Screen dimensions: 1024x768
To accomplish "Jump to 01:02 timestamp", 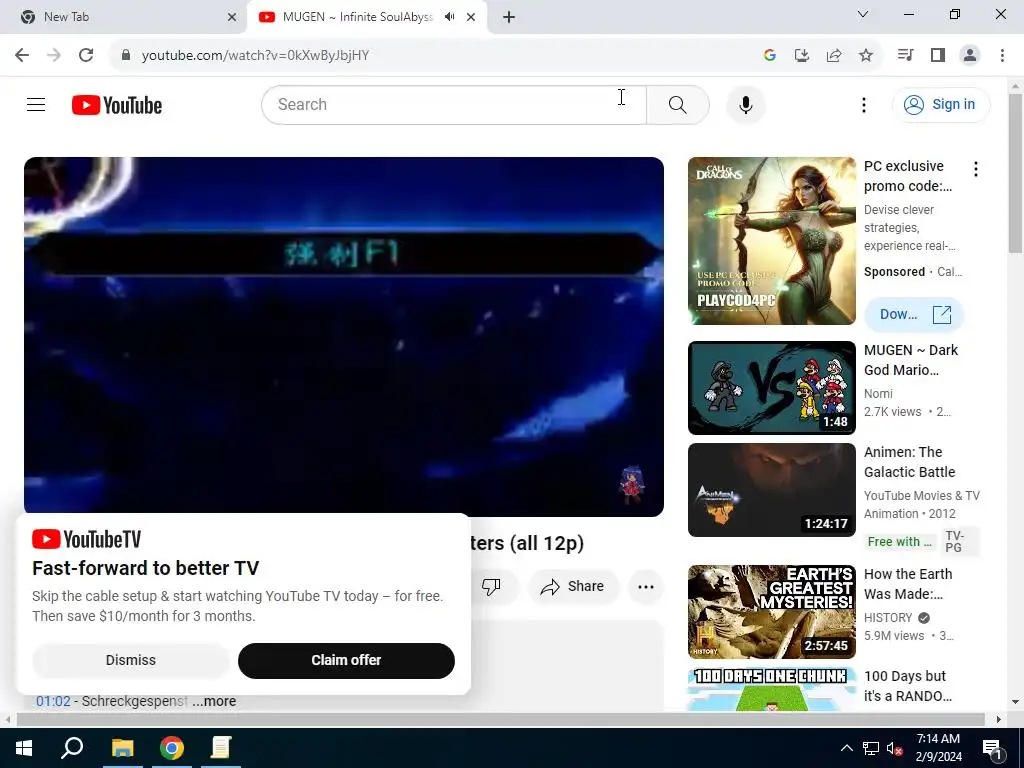I will click(53, 701).
